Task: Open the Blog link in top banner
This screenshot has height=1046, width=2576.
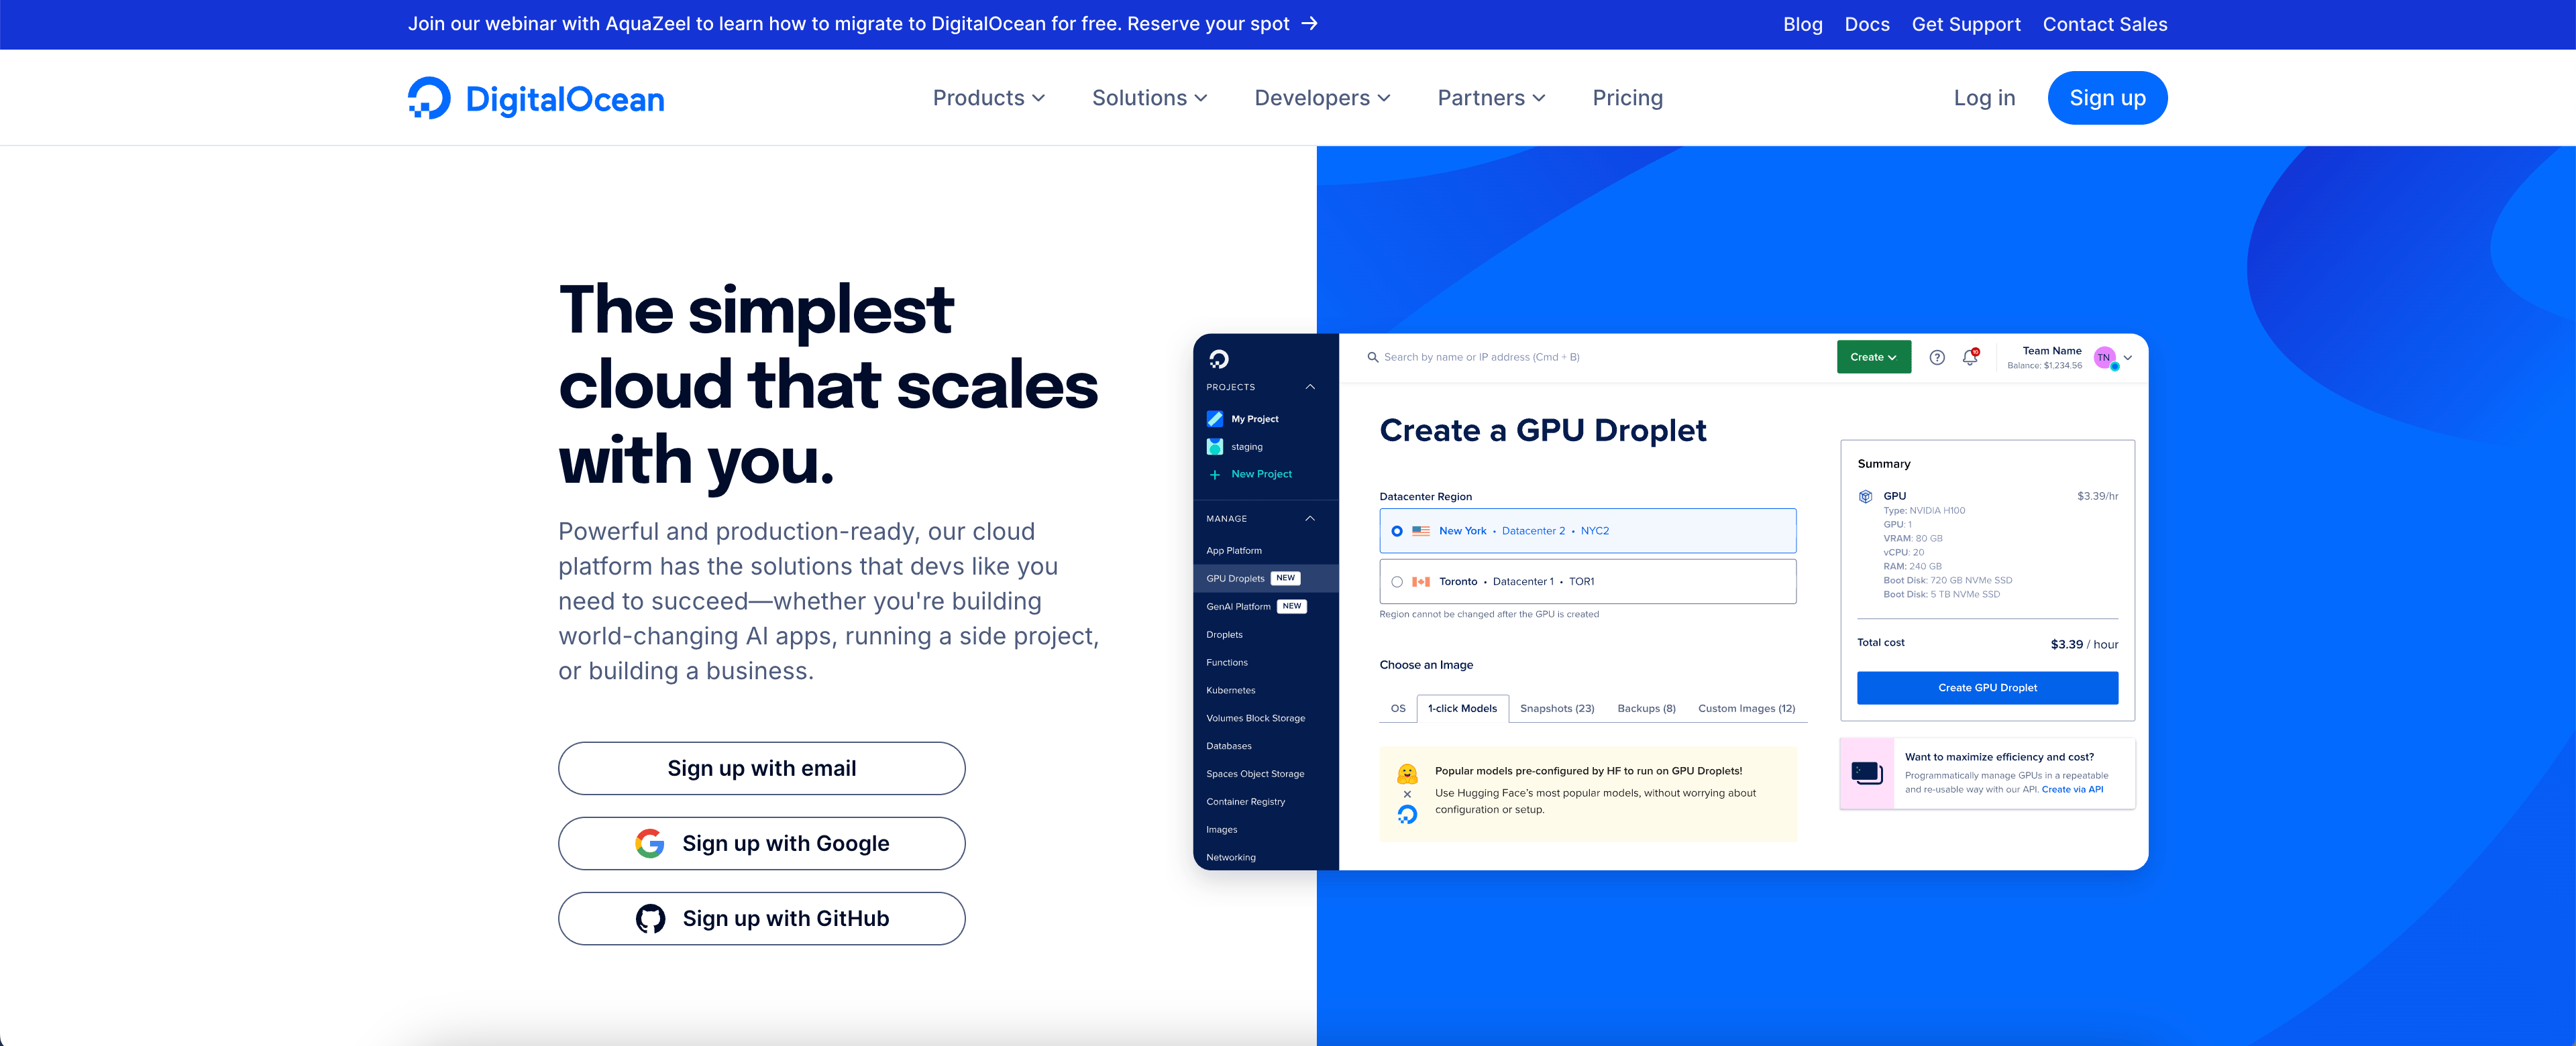Action: (1802, 24)
